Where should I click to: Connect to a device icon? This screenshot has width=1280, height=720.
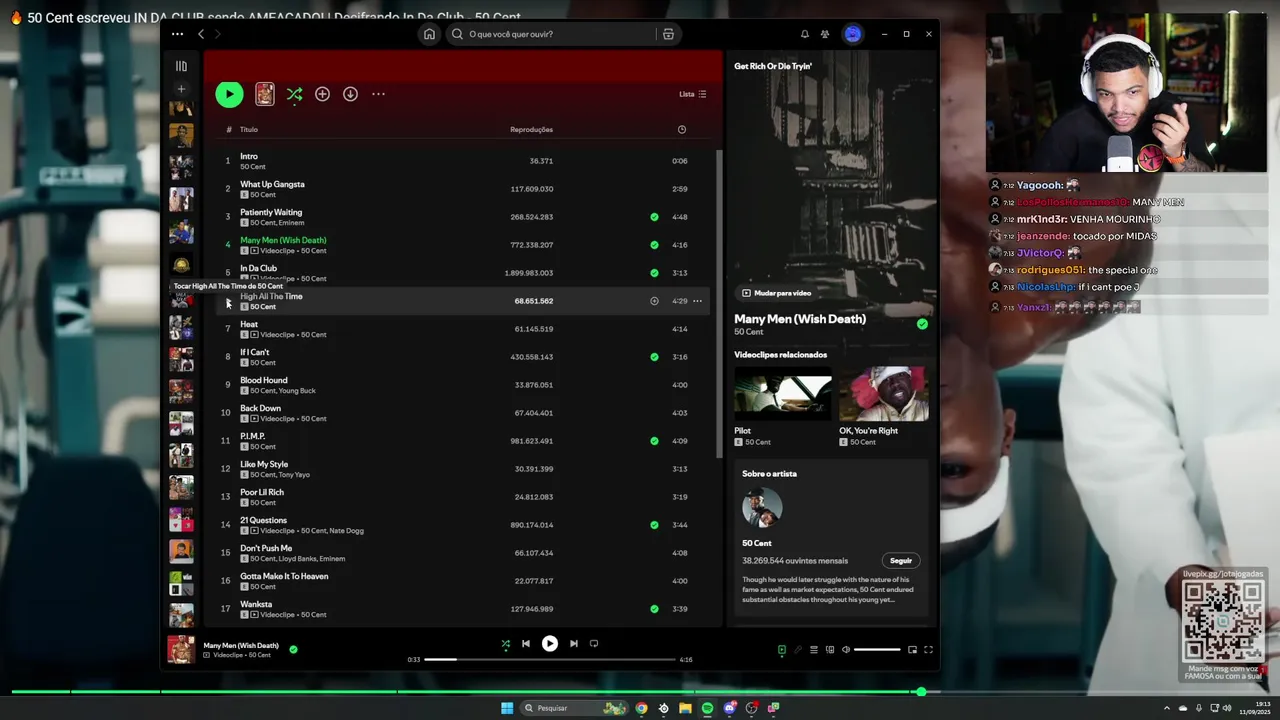pyautogui.click(x=830, y=650)
